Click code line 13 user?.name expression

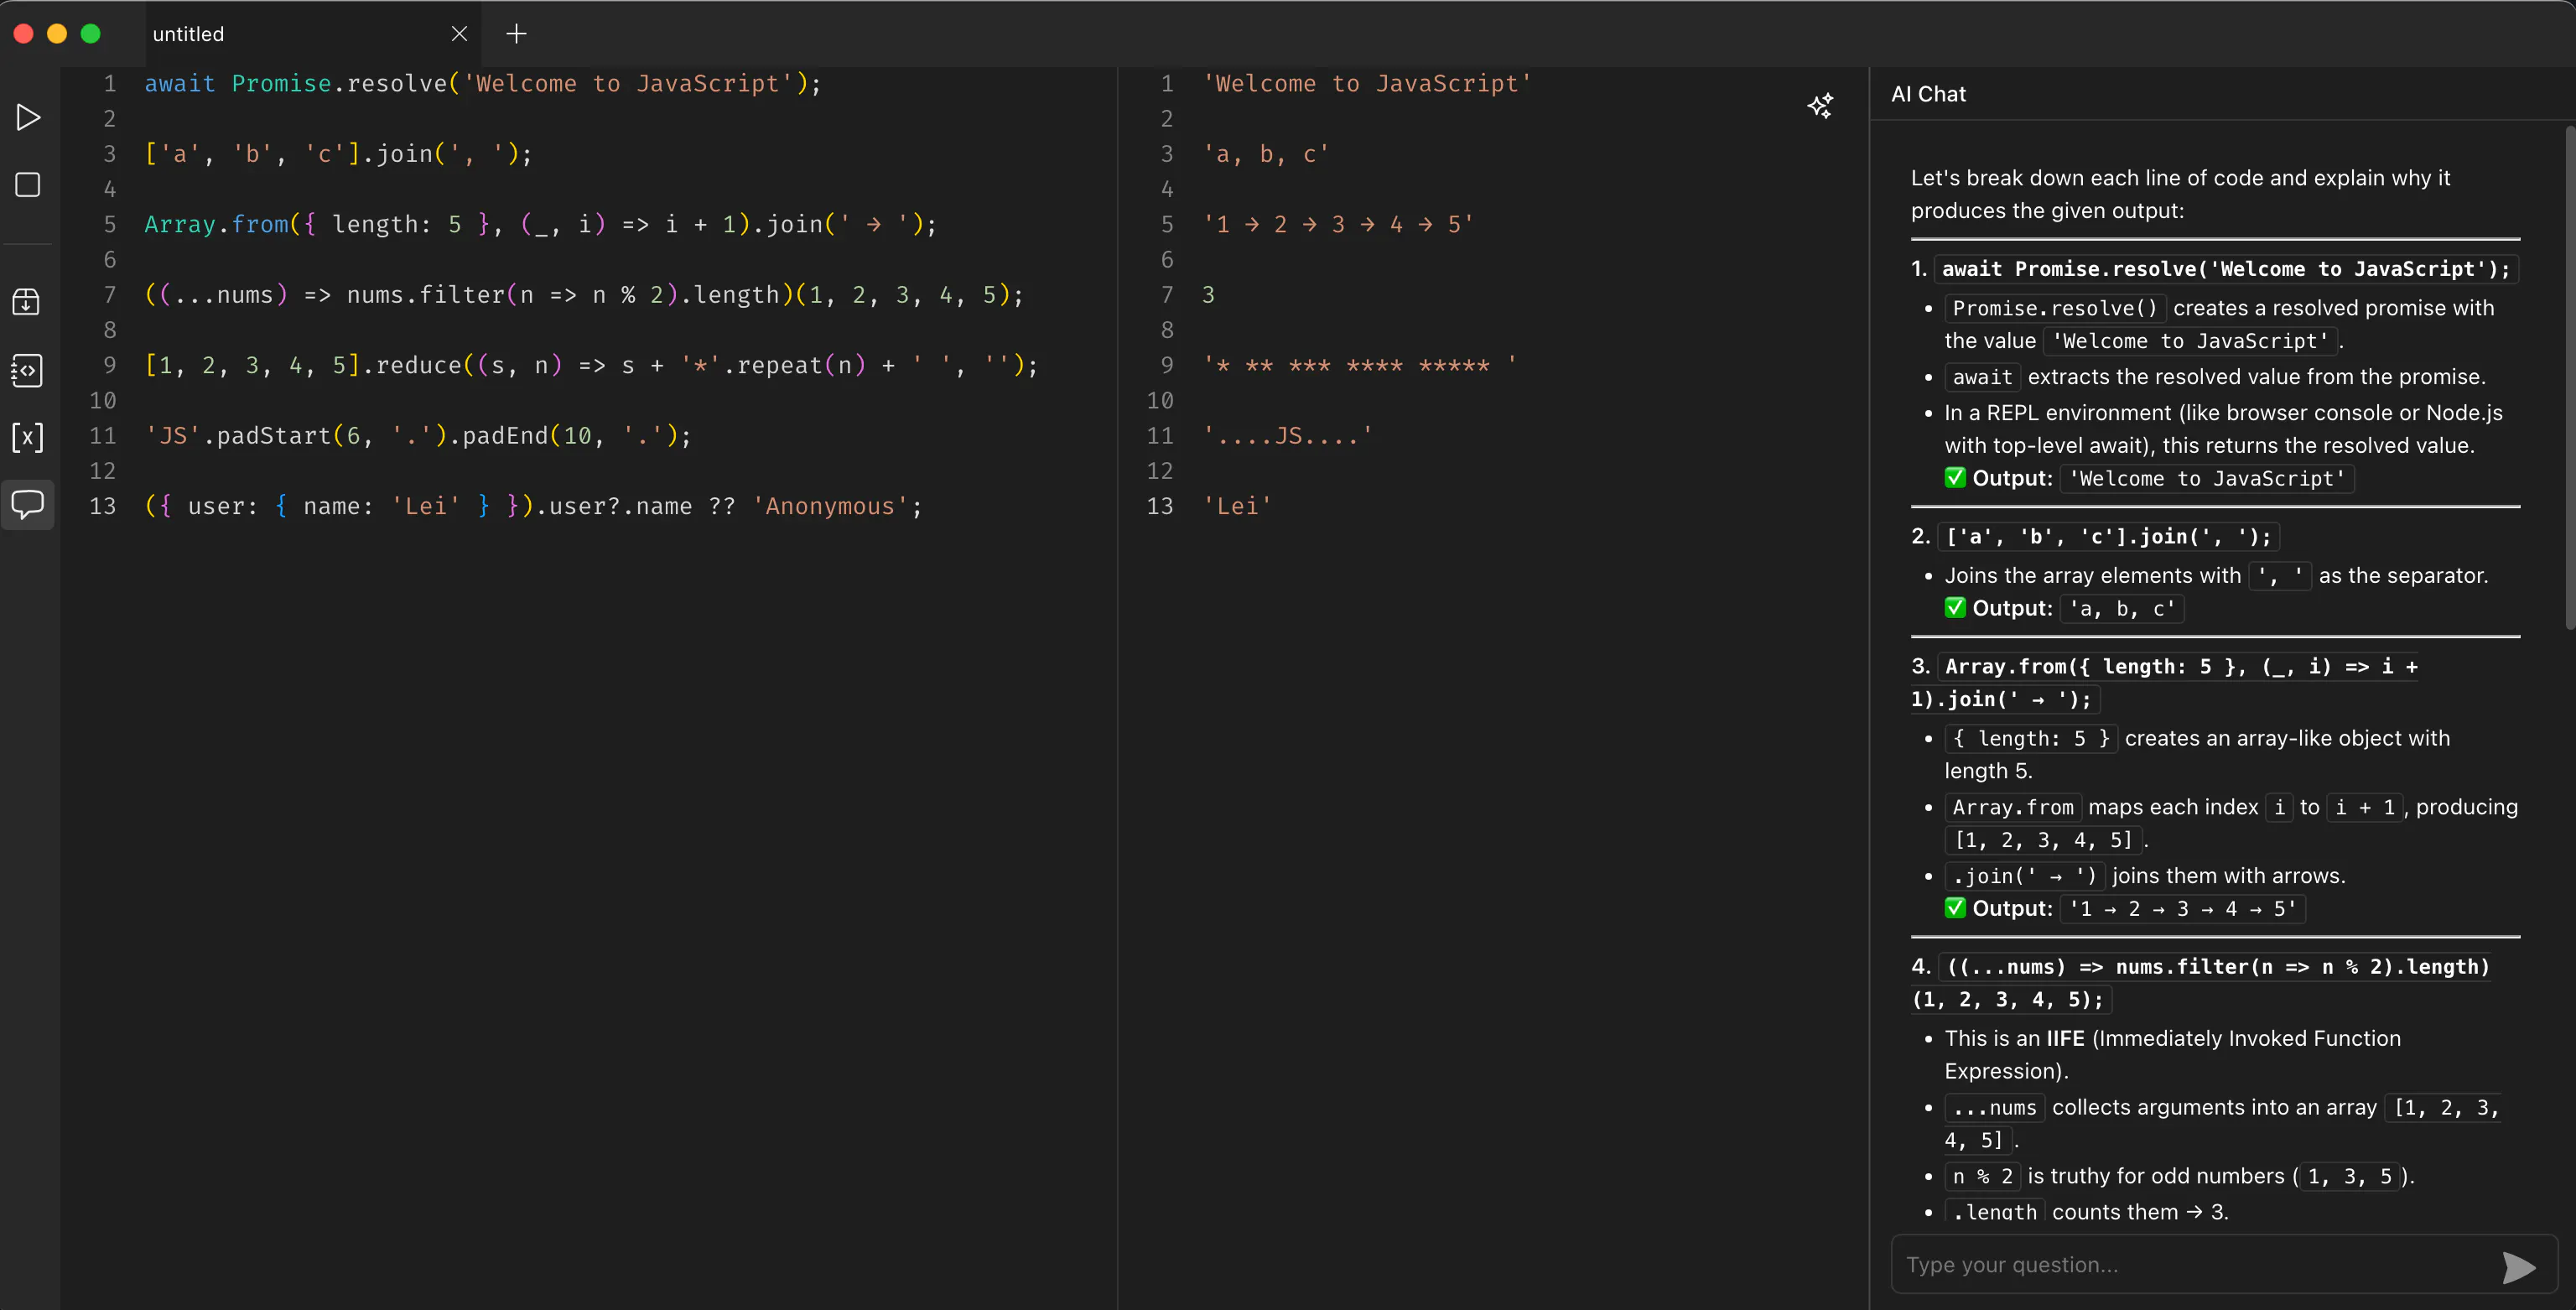(x=534, y=506)
